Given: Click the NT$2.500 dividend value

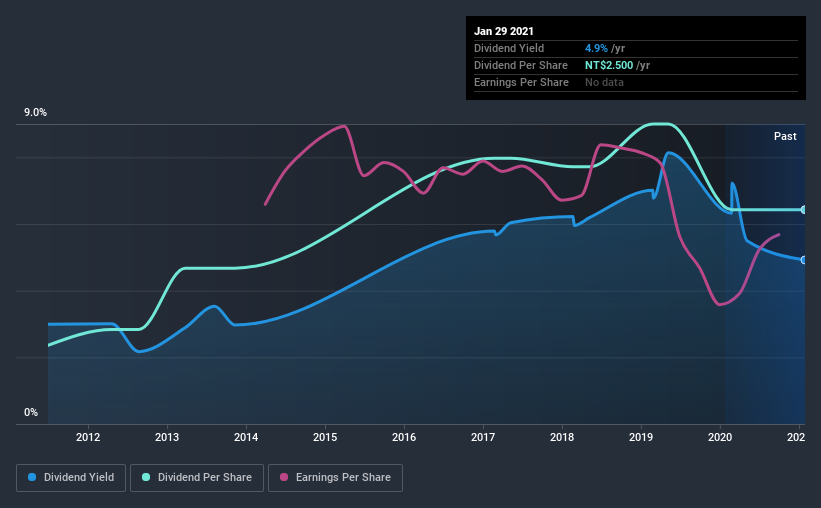Looking at the screenshot, I should [x=609, y=65].
